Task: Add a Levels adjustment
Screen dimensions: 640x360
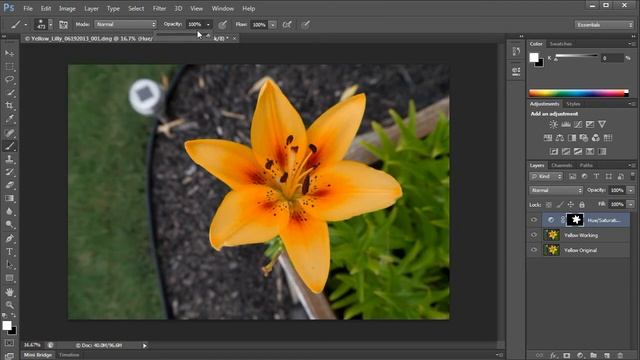Action: 566,124
